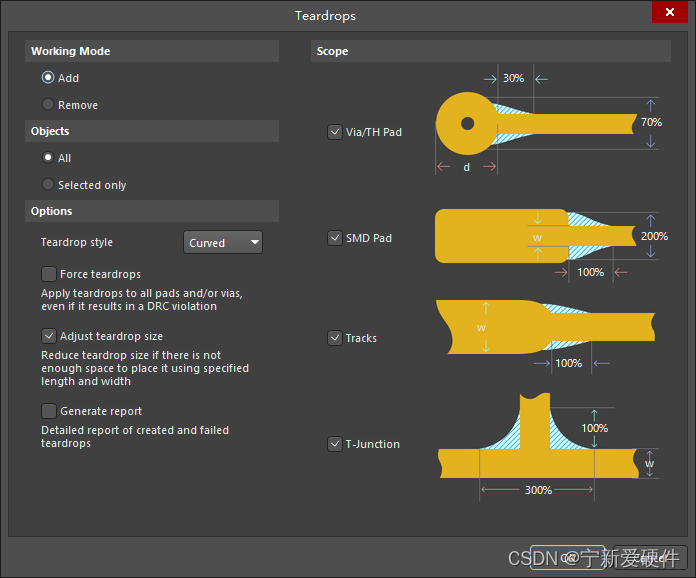Edit the Tracks 100% length value
The width and height of the screenshot is (696, 578).
pos(569,363)
